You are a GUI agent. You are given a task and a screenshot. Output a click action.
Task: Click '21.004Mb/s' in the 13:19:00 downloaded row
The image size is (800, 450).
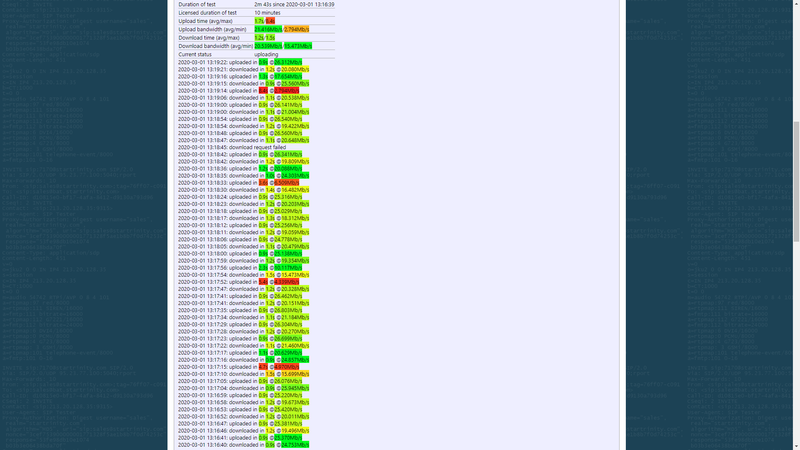(295, 112)
